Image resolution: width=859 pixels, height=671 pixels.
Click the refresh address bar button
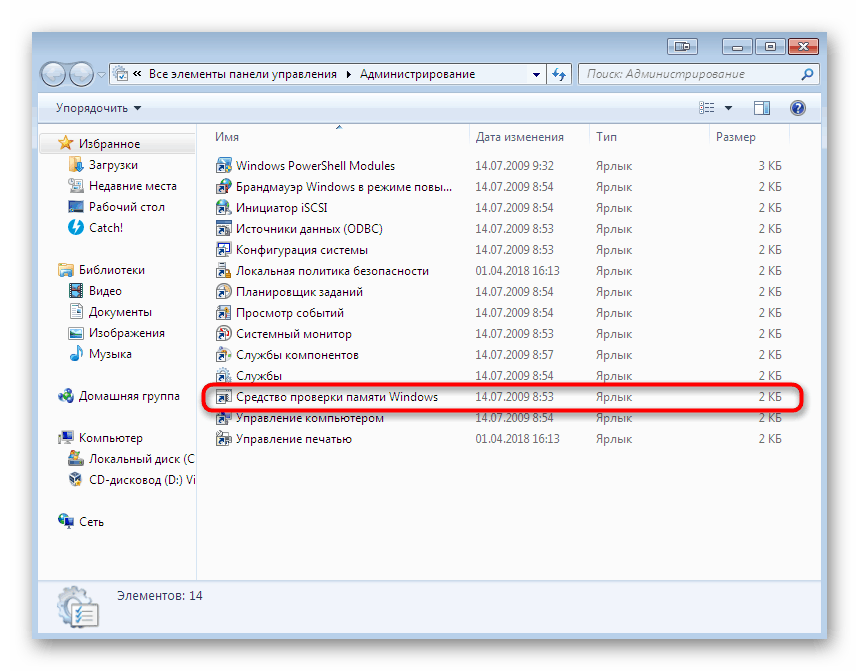point(559,74)
